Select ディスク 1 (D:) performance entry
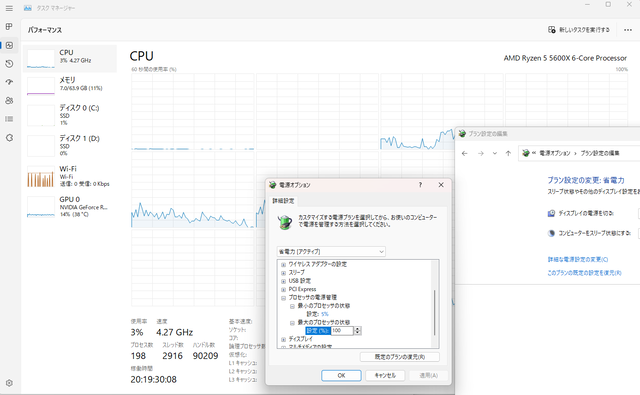 [x=70, y=146]
